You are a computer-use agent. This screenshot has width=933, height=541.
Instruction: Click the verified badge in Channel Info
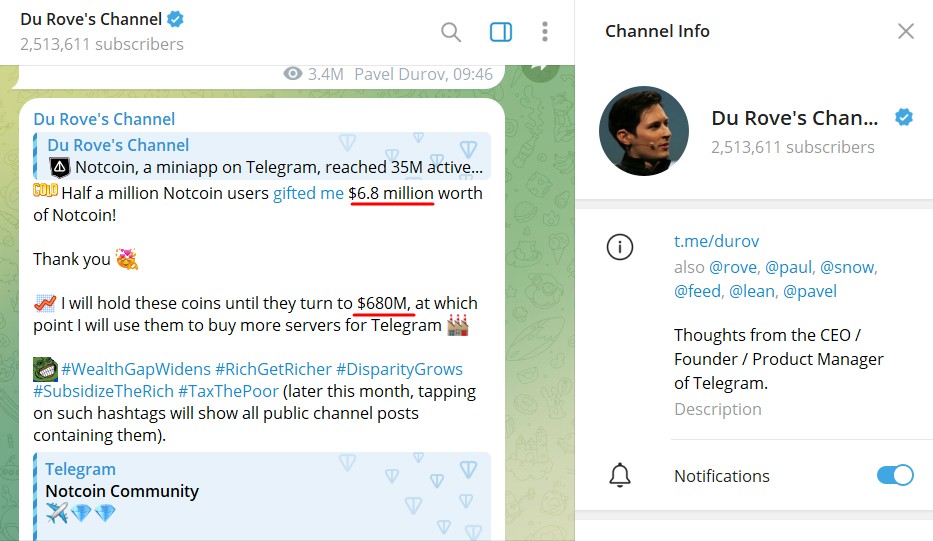tap(904, 118)
